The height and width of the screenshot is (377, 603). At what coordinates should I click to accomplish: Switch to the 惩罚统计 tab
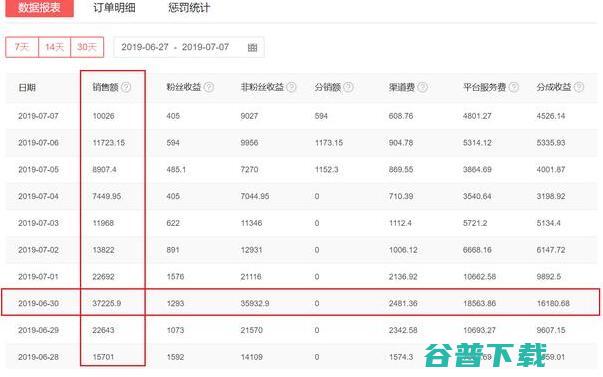(x=189, y=7)
